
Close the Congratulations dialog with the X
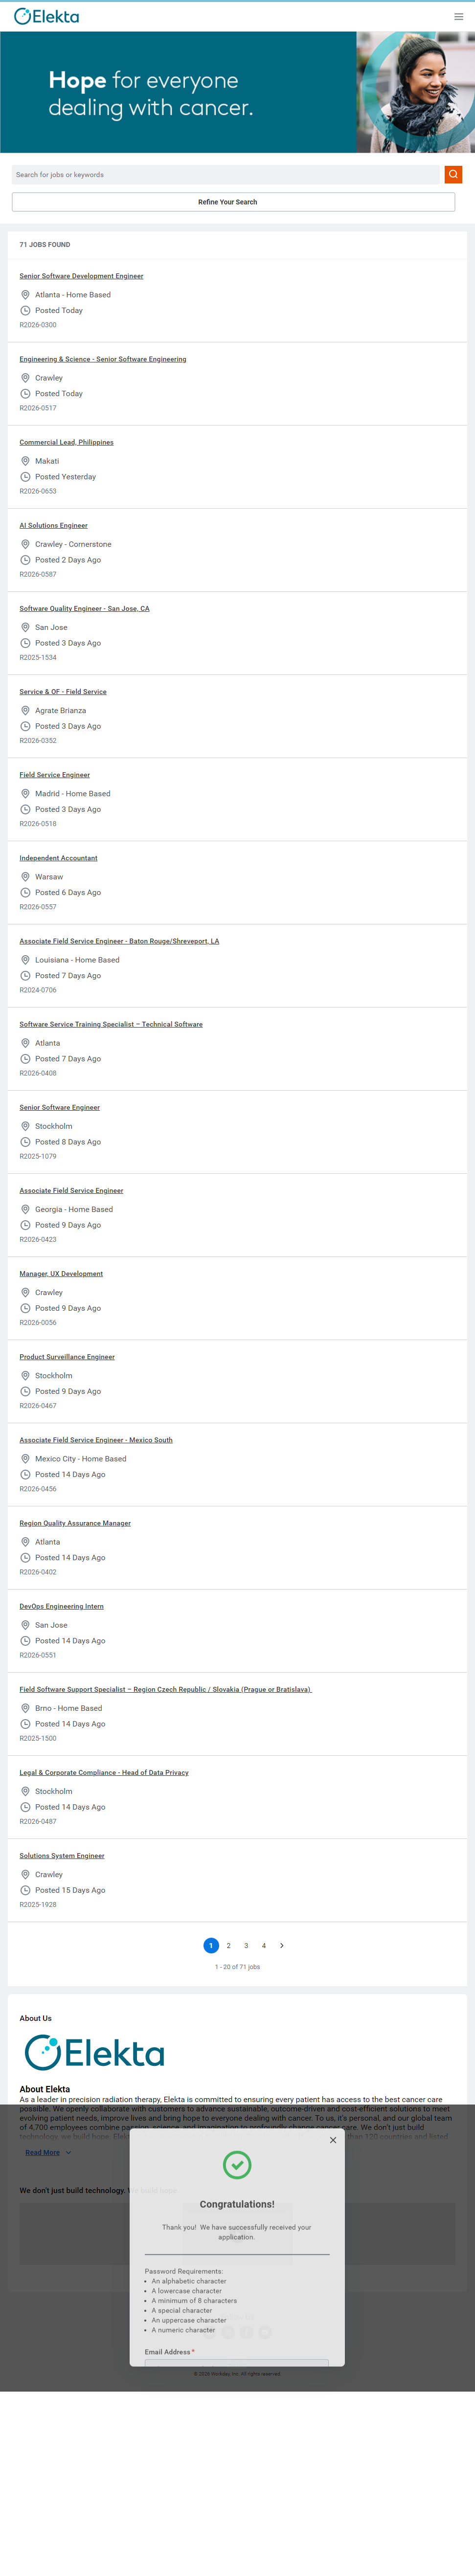coord(333,2140)
